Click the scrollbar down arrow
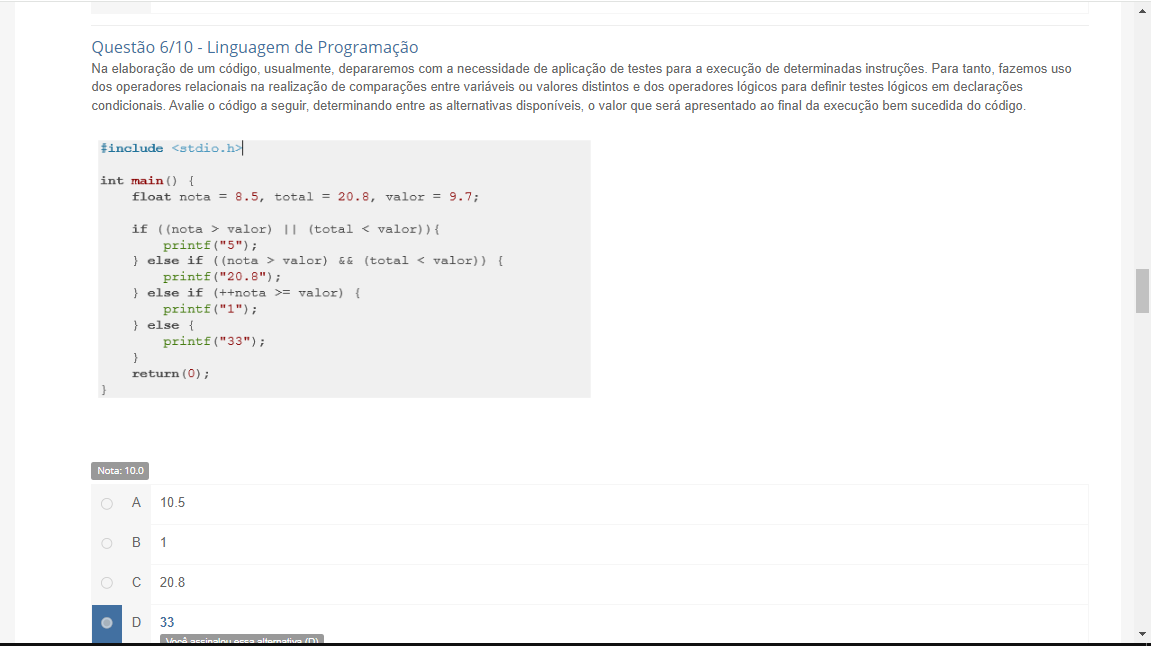 (x=1142, y=634)
